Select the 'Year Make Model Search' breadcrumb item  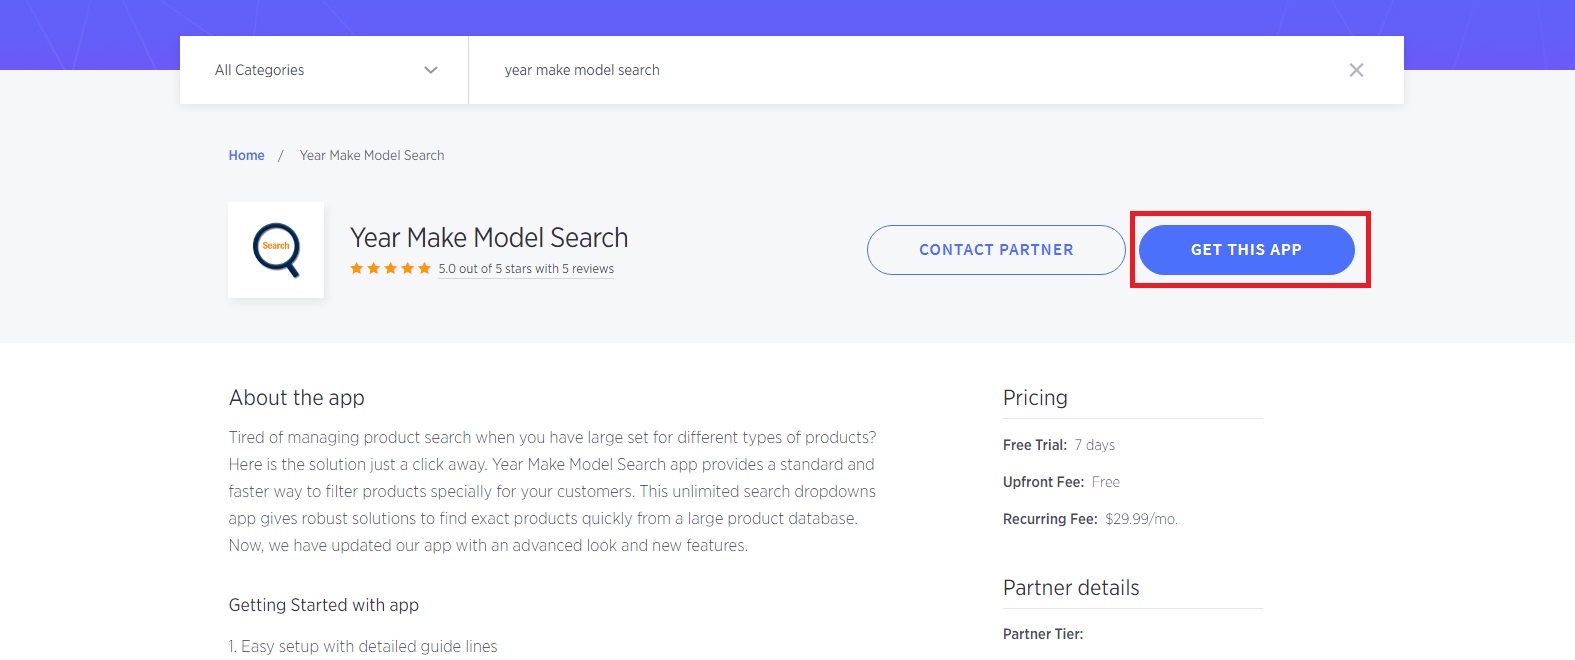coord(372,156)
